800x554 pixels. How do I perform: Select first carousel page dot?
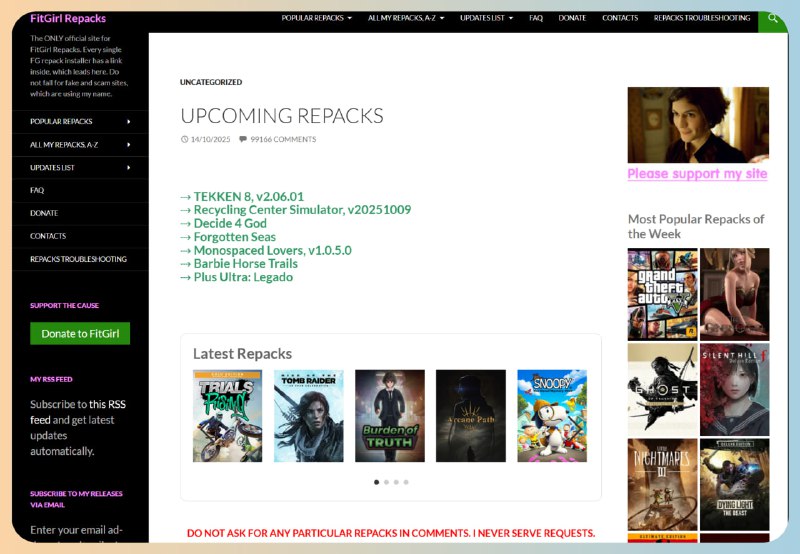[x=377, y=482]
